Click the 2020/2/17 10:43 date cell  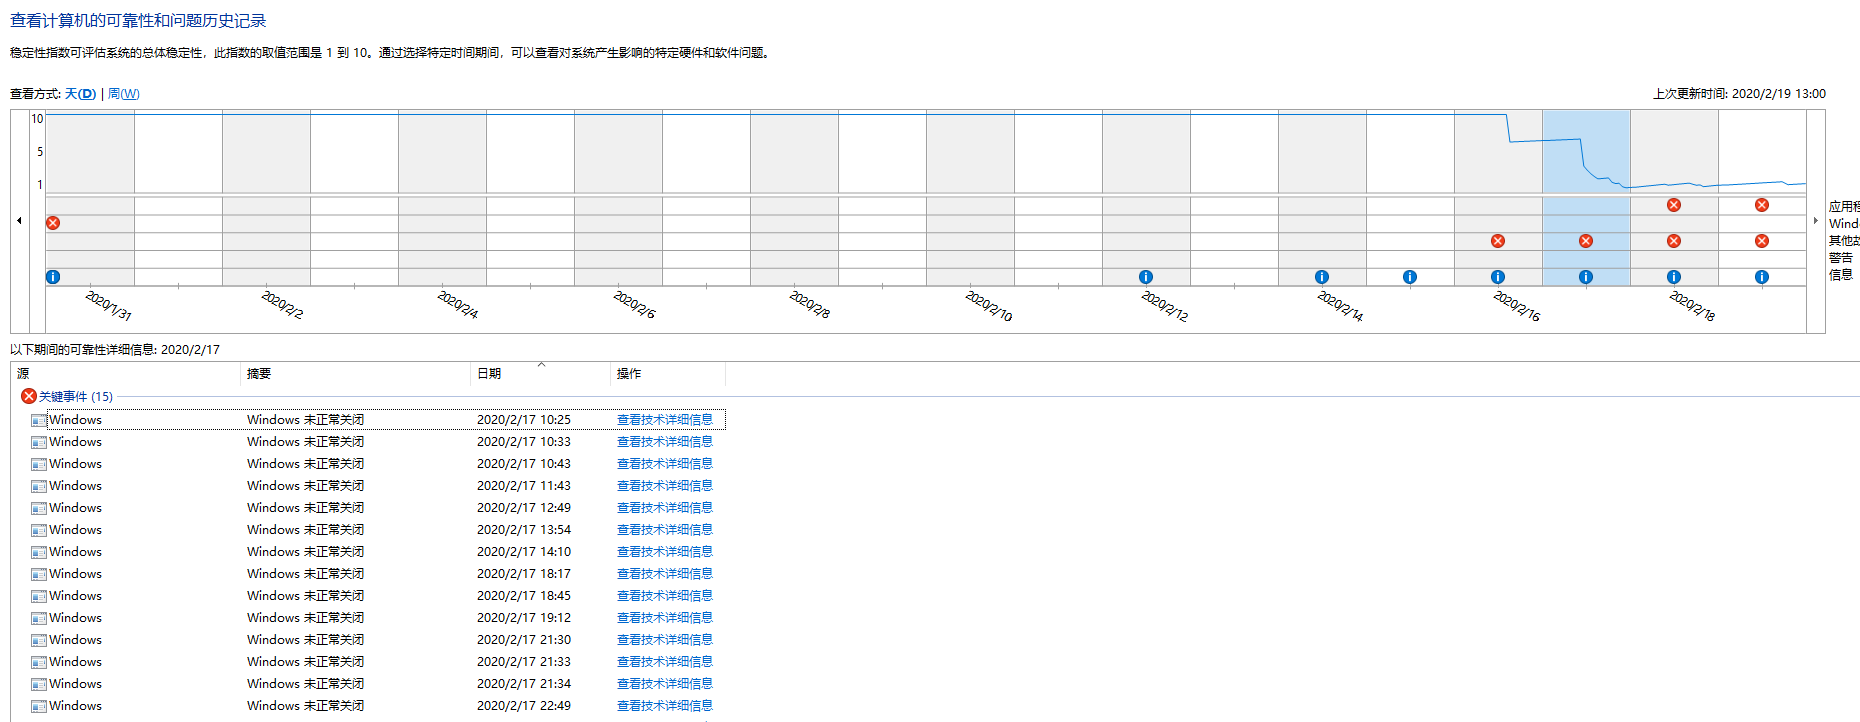pos(524,464)
